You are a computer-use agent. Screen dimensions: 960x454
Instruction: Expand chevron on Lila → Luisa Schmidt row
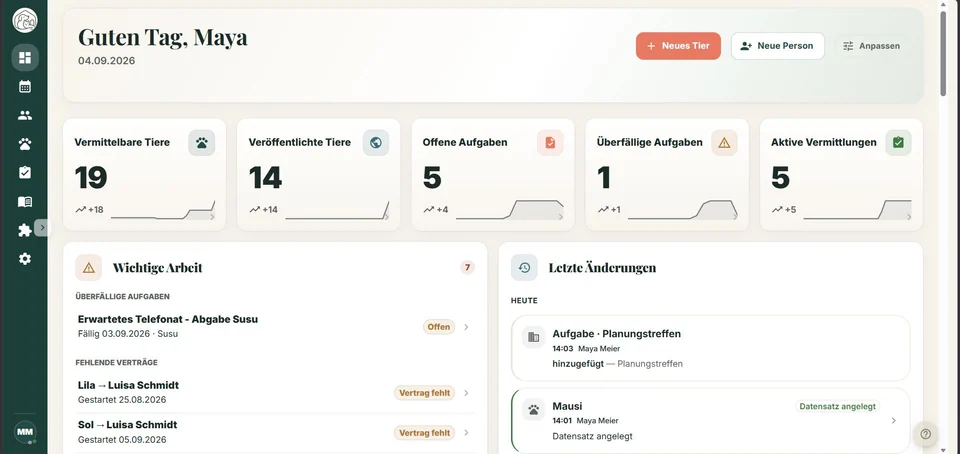coord(467,393)
